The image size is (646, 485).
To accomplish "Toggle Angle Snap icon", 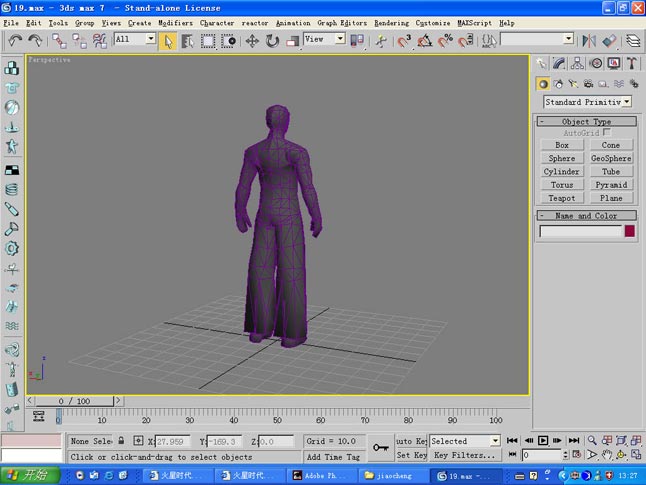I will (425, 41).
